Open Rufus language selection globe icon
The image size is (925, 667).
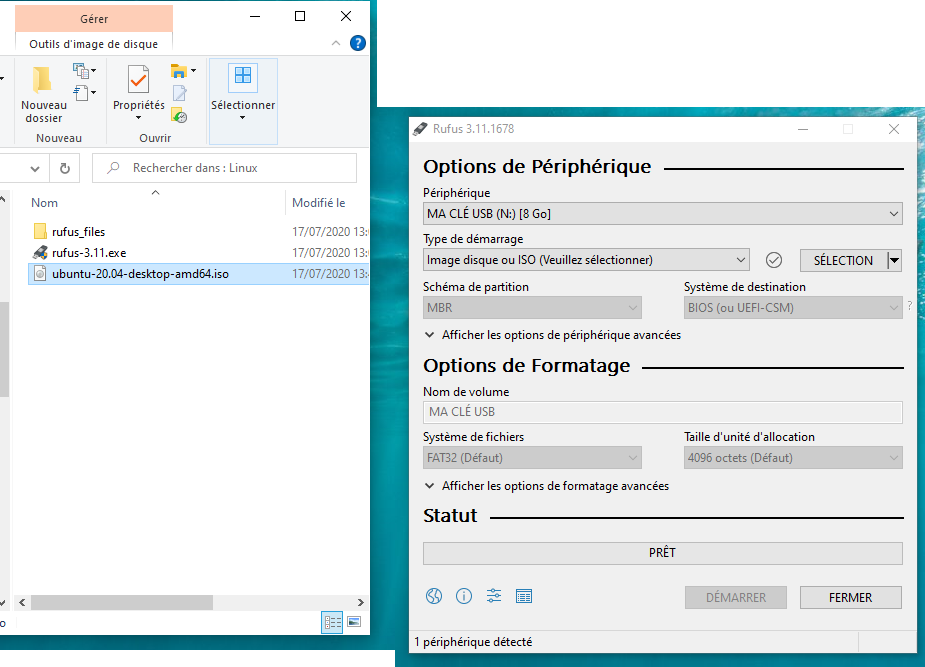[434, 596]
